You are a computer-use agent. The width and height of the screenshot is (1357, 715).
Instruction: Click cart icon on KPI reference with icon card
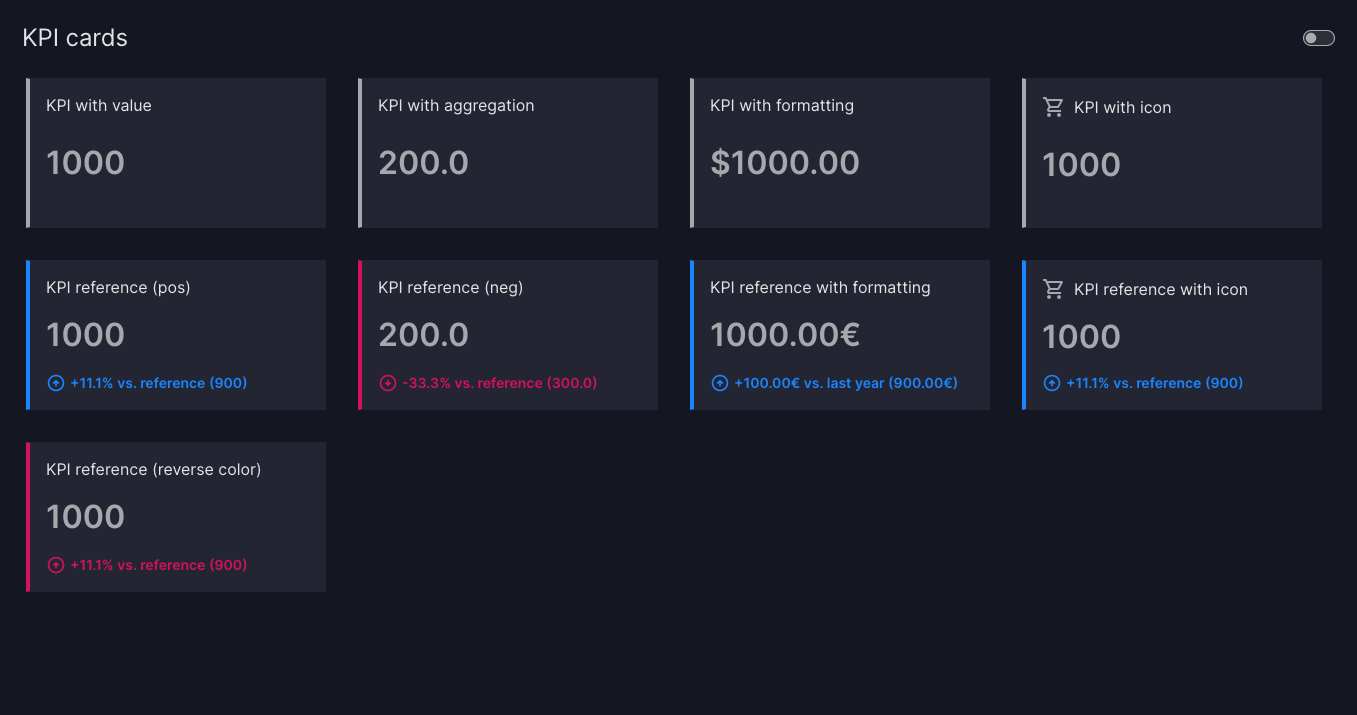(1053, 289)
